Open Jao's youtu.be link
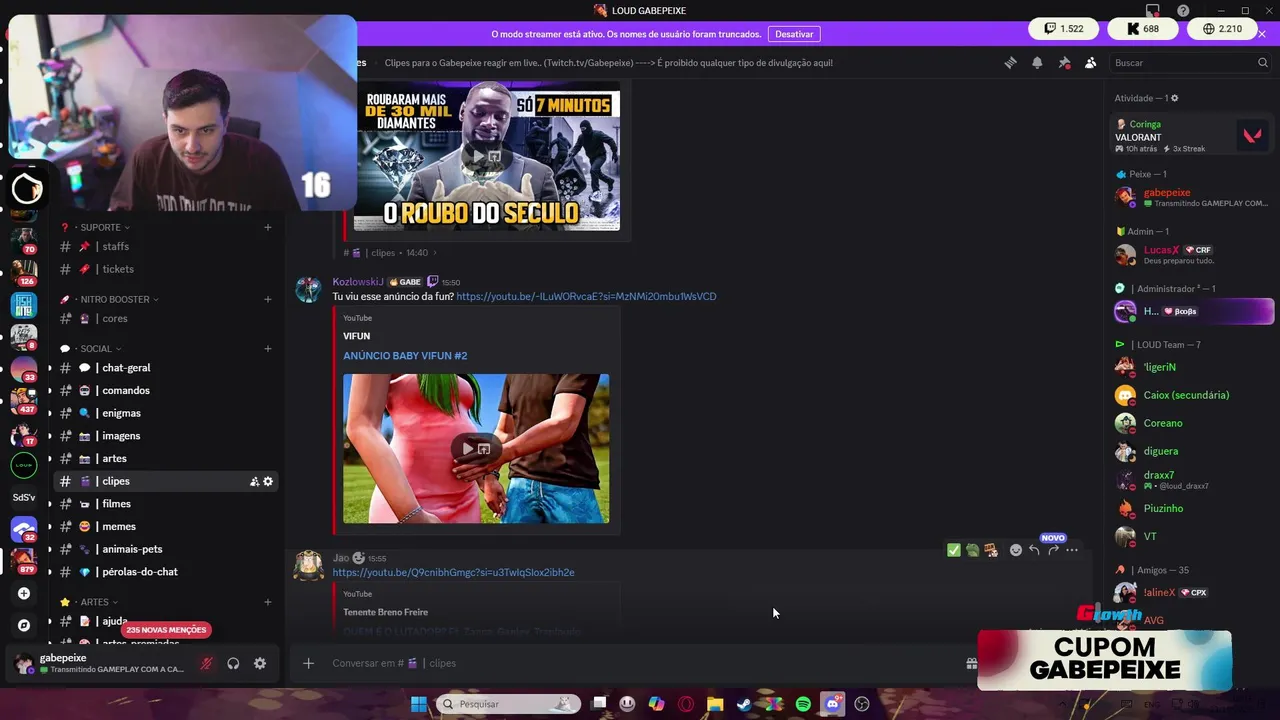Screen dimensions: 1280x720 tap(453, 573)
